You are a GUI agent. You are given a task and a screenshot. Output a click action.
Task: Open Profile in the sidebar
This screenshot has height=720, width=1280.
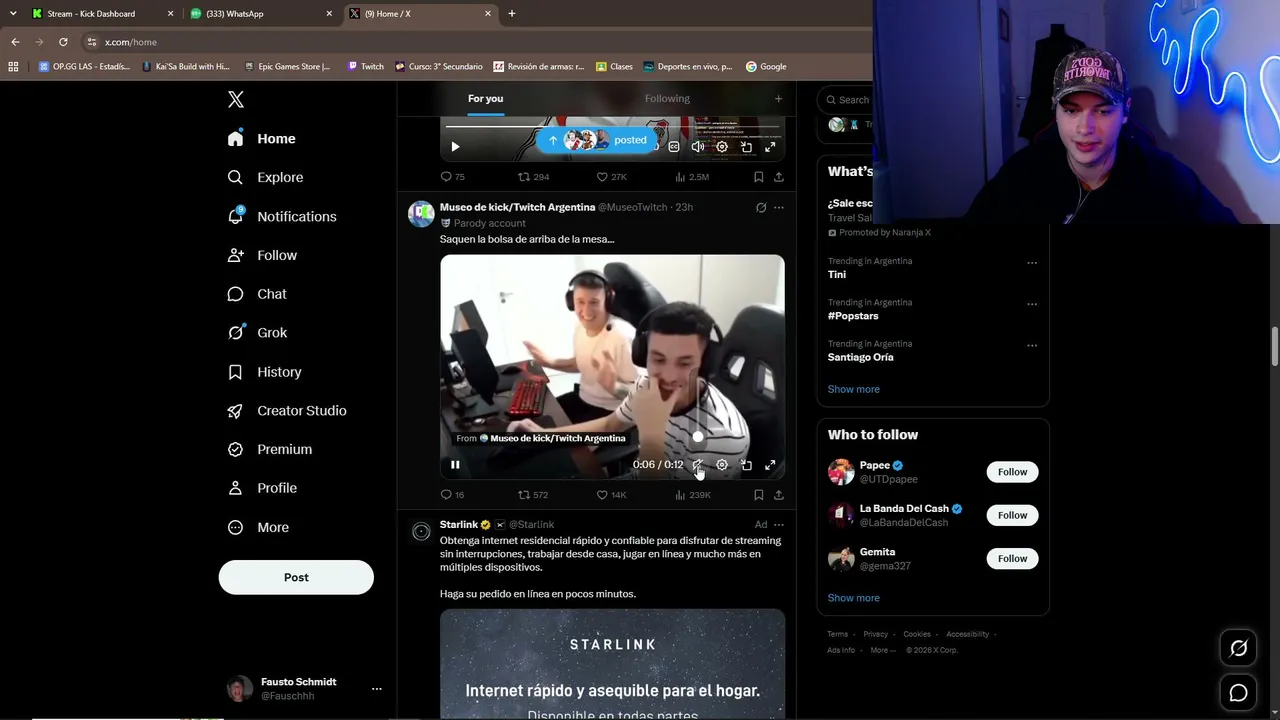pyautogui.click(x=263, y=488)
